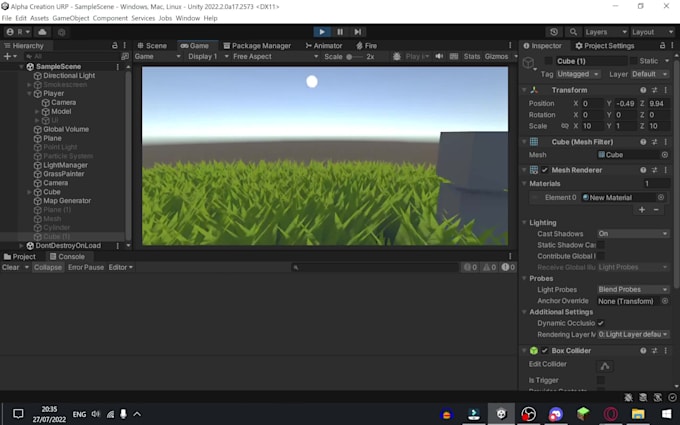
Task: Open the Layout dropdown in toolbar
Action: pyautogui.click(x=651, y=32)
